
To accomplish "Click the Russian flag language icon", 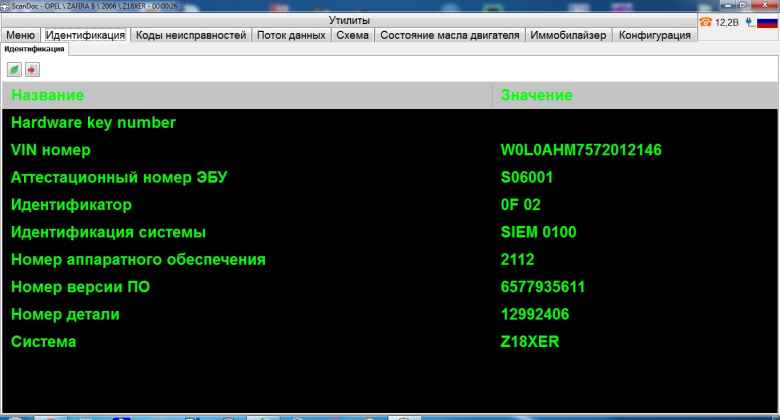I will 767,21.
